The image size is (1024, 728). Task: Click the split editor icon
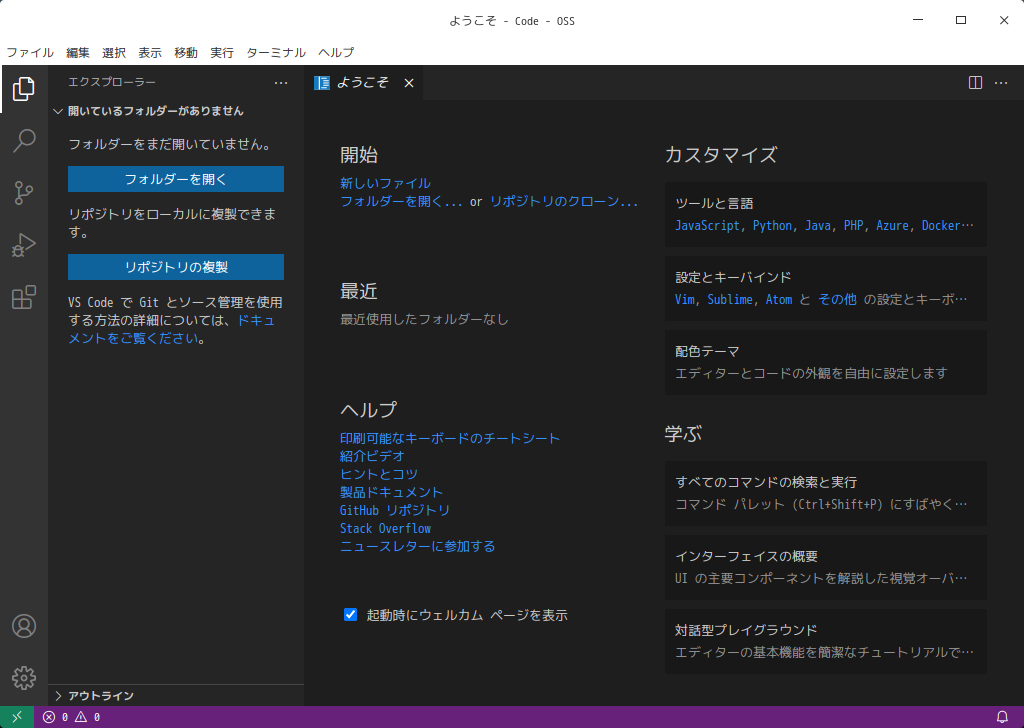(x=975, y=83)
